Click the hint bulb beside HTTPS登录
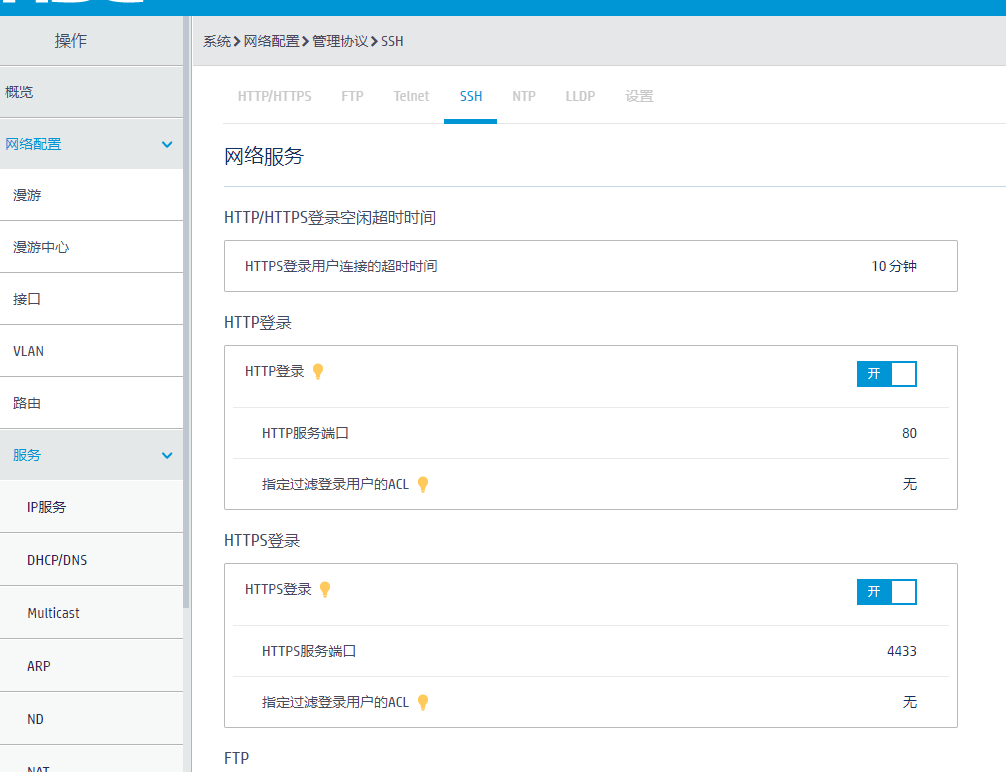Viewport: 1006px width, 772px height. point(324,590)
